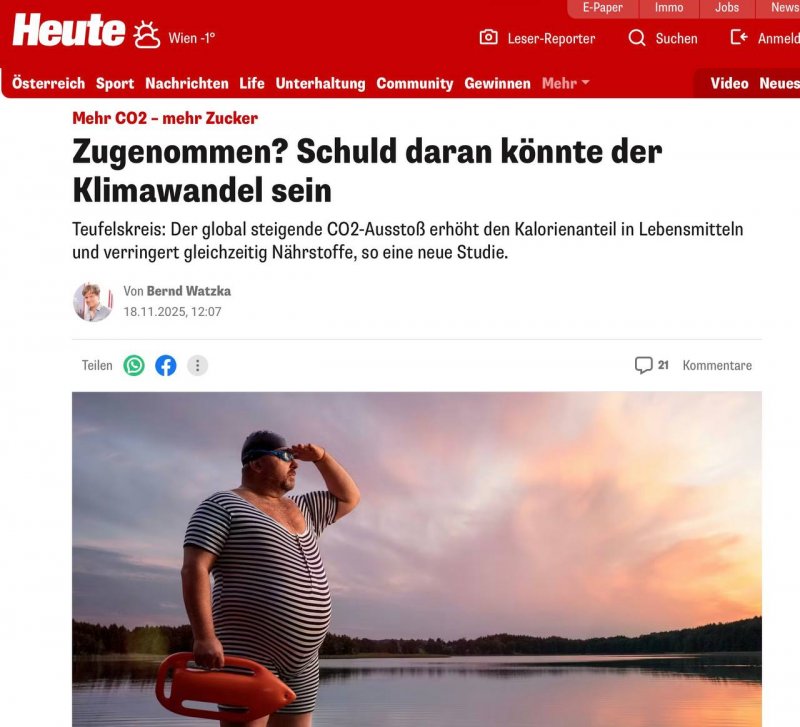Open the Österreich section

[x=48, y=83]
